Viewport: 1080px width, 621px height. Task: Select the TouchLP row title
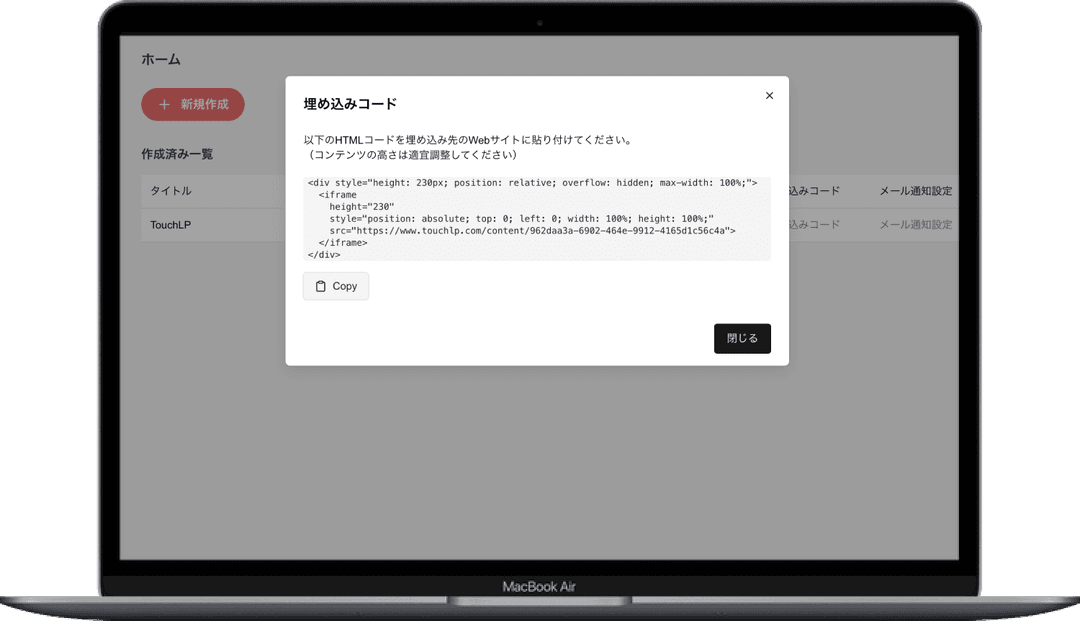[x=170, y=225]
